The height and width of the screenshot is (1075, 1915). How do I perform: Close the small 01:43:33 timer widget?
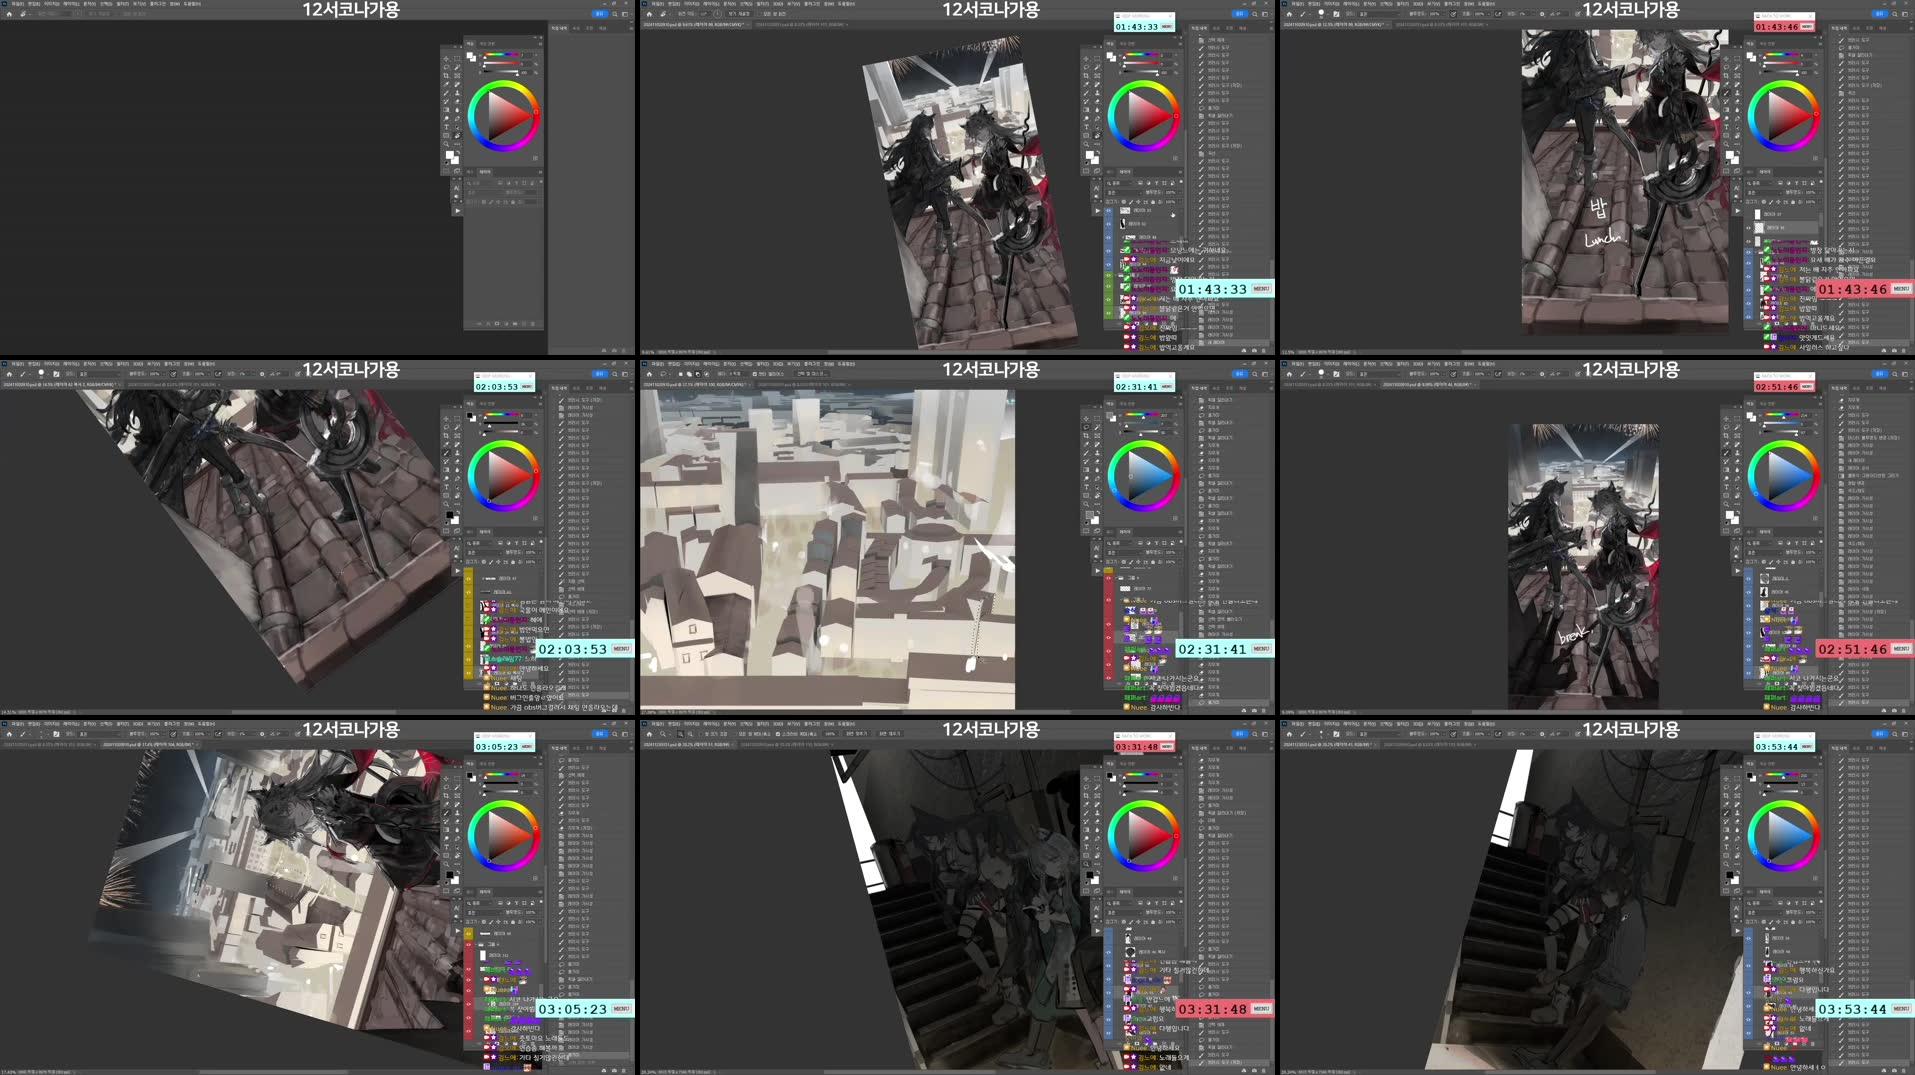[x=1171, y=16]
